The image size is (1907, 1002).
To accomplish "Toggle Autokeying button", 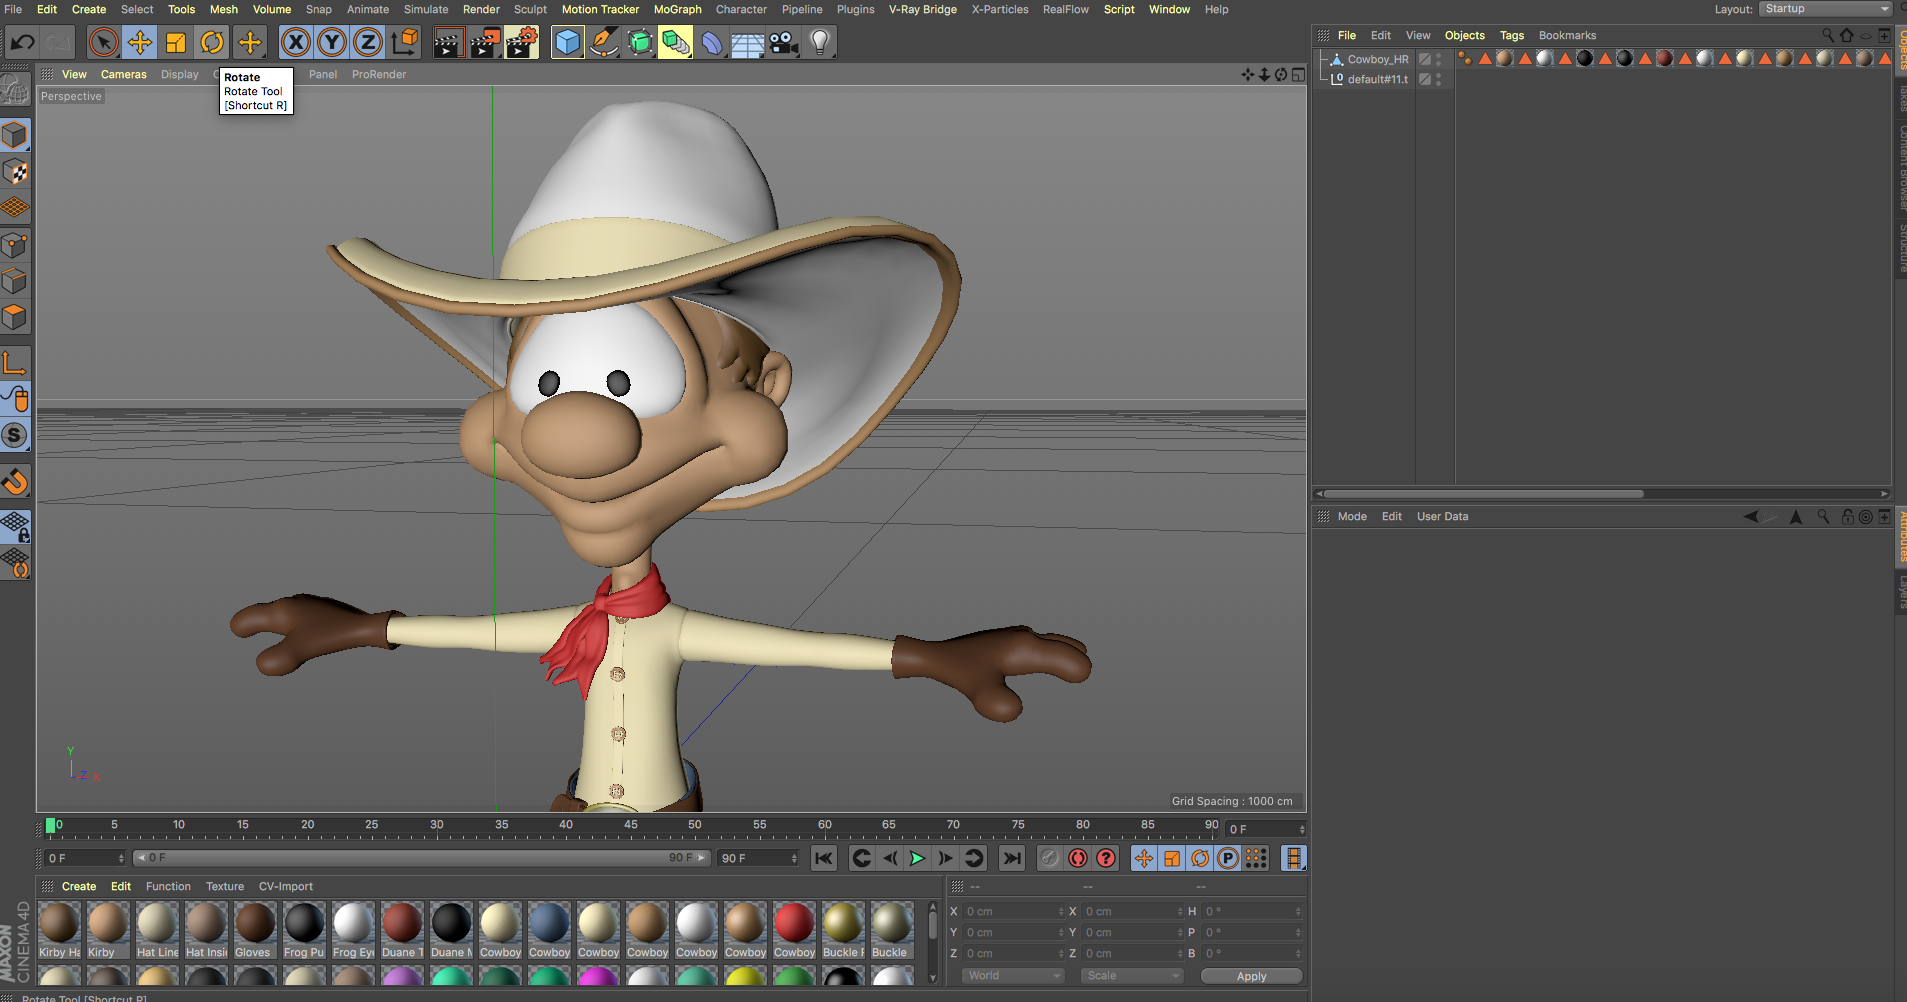I will point(1077,858).
